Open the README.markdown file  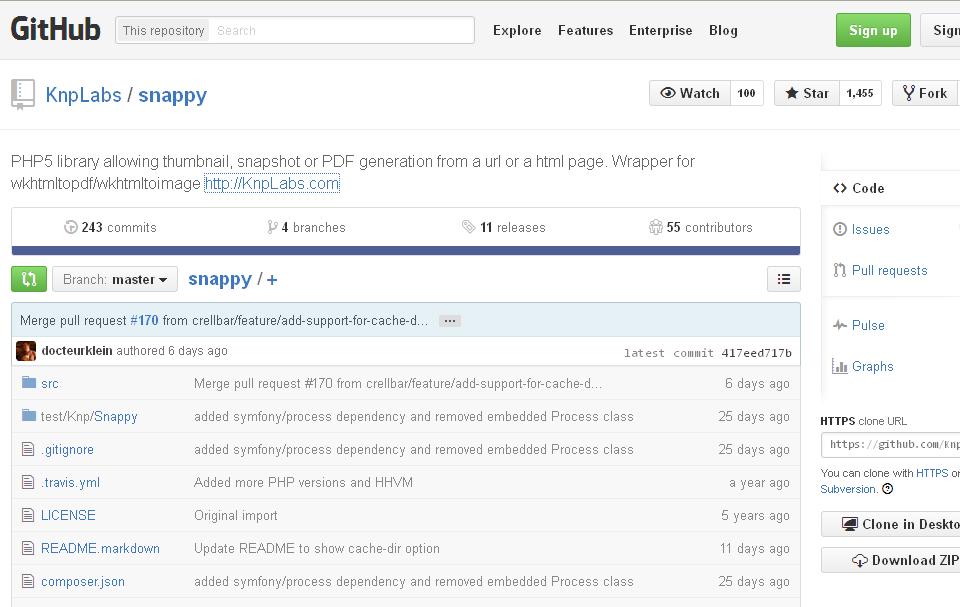tap(100, 548)
